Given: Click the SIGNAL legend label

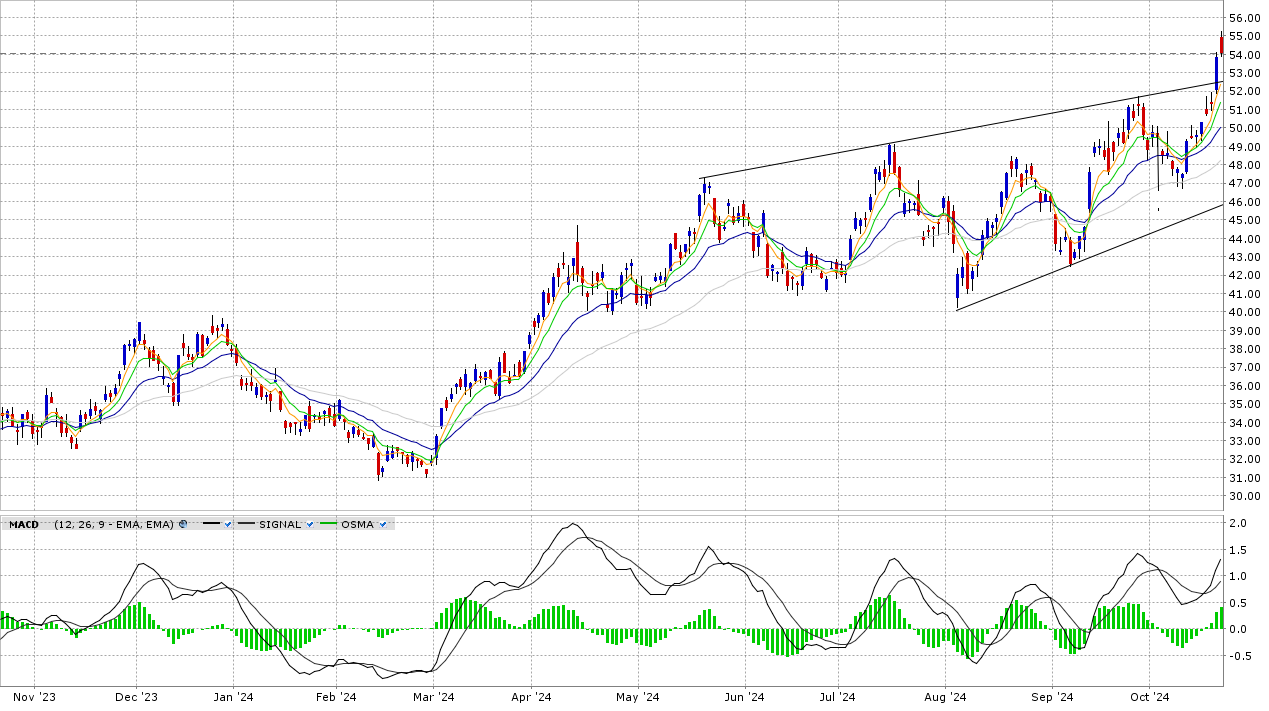Looking at the screenshot, I should coord(280,524).
